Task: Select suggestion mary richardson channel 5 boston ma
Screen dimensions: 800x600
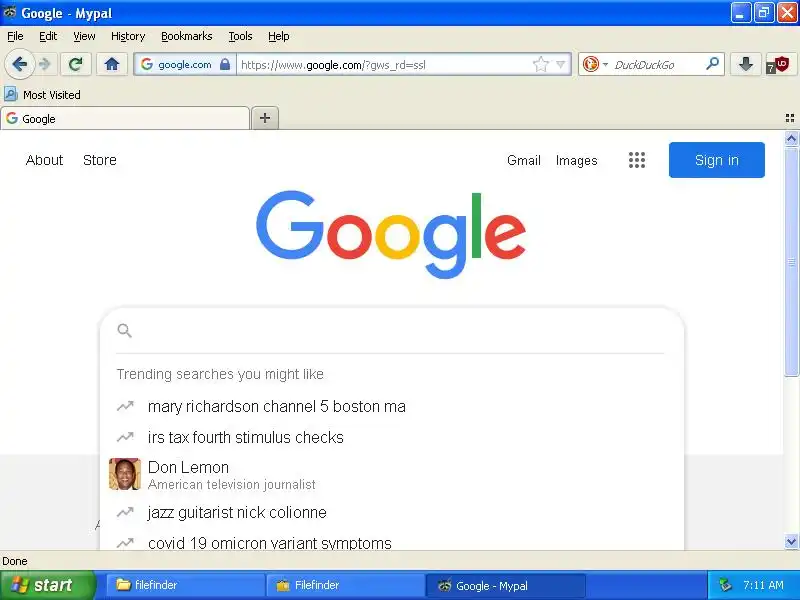Action: tap(277, 407)
